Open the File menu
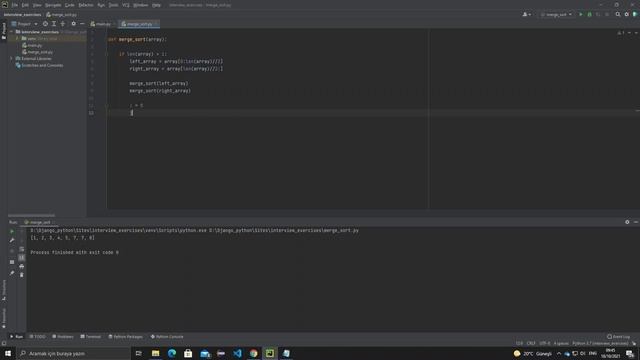Screen dimensions: 640x360 (15, 5)
